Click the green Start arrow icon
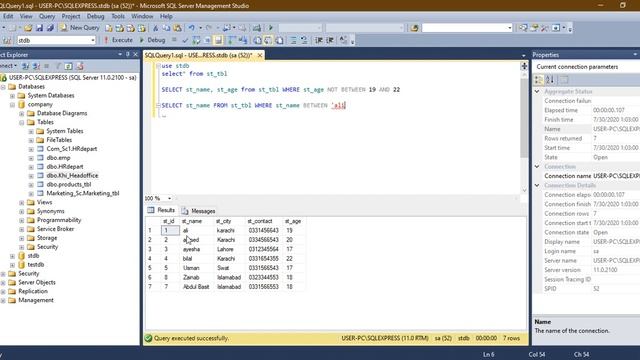Screen dimensions: 640x360 [x=270, y=28]
